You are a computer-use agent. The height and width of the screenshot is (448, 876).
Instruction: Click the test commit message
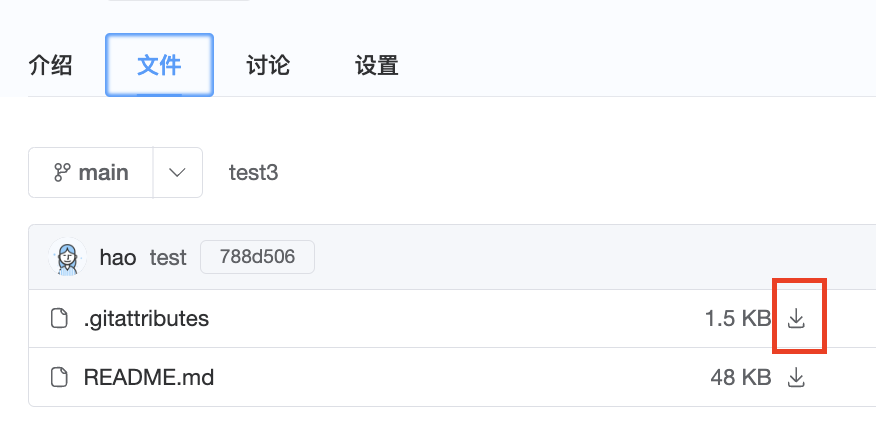coord(168,257)
